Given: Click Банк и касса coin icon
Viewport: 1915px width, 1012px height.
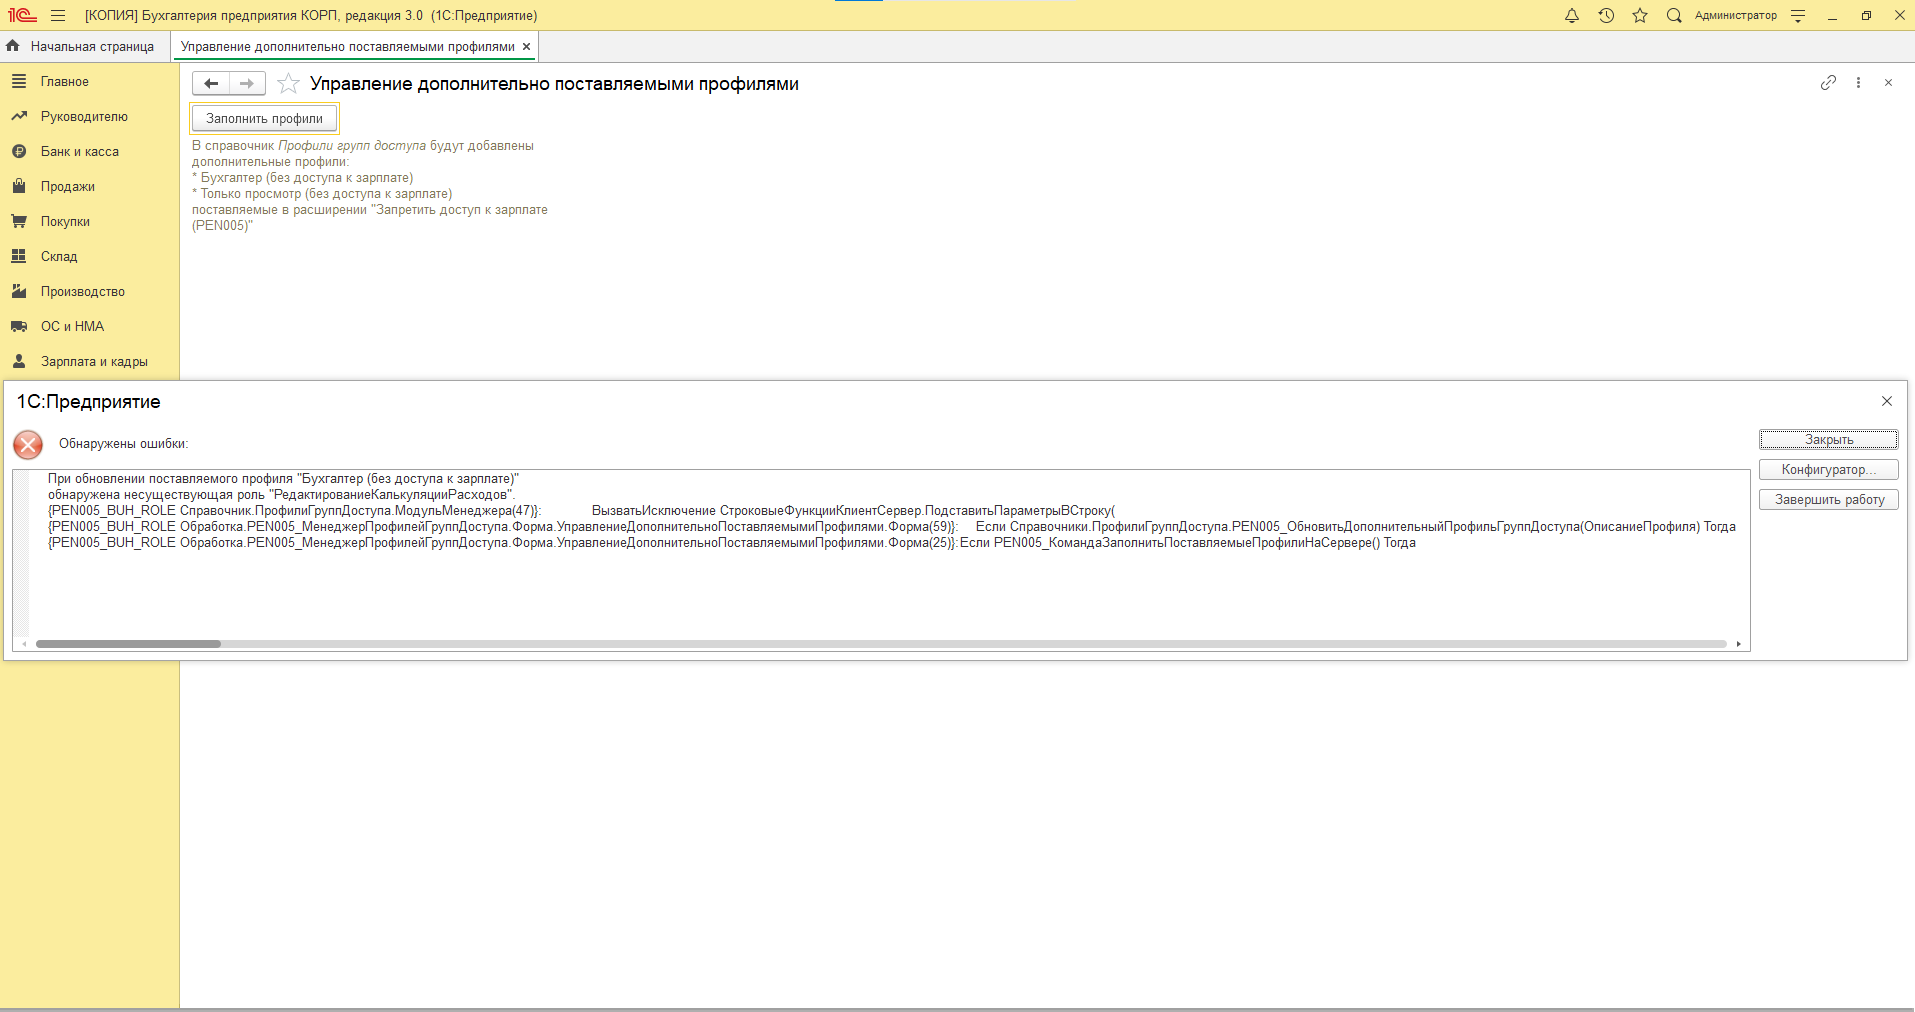Looking at the screenshot, I should coord(19,151).
